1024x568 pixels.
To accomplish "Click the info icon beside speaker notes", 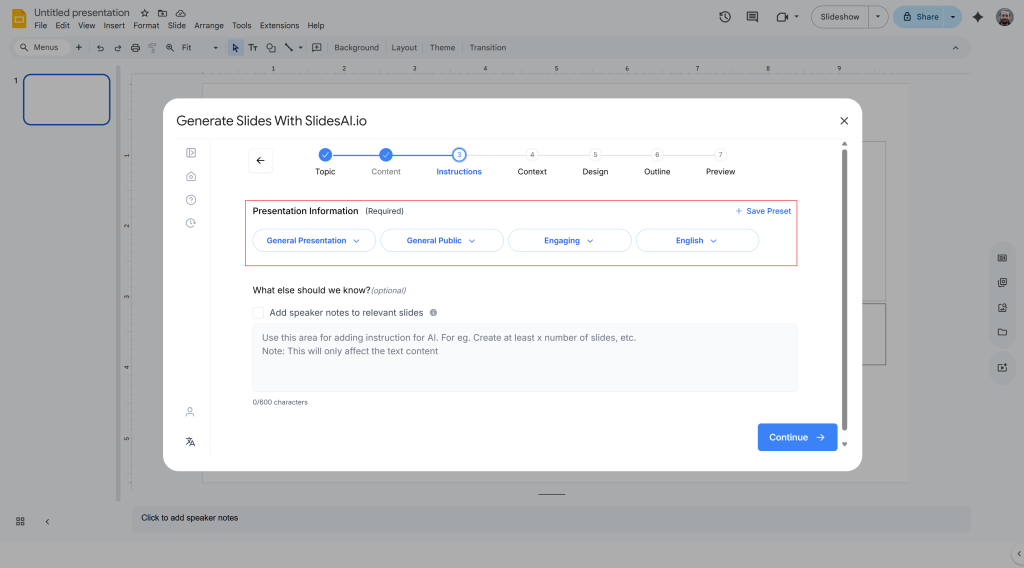I will (433, 313).
